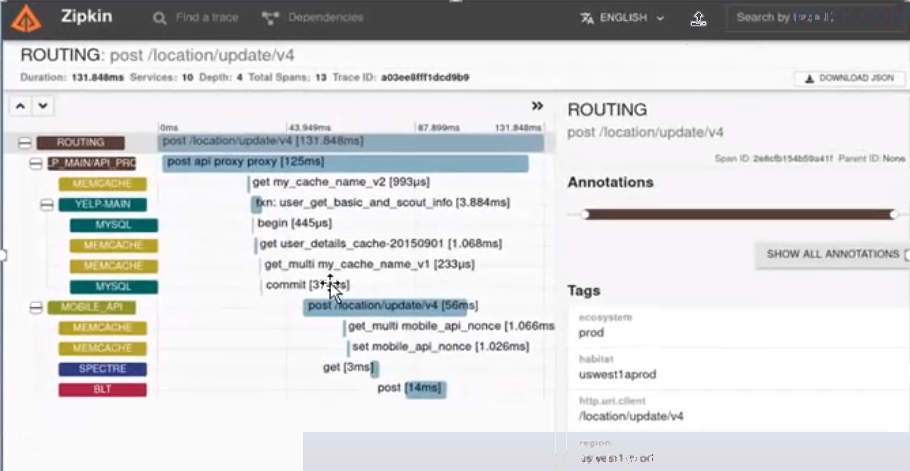Viewport: 910px width, 471px height.
Task: Click the get_multi mobile_api_nonce span
Action: 450,327
